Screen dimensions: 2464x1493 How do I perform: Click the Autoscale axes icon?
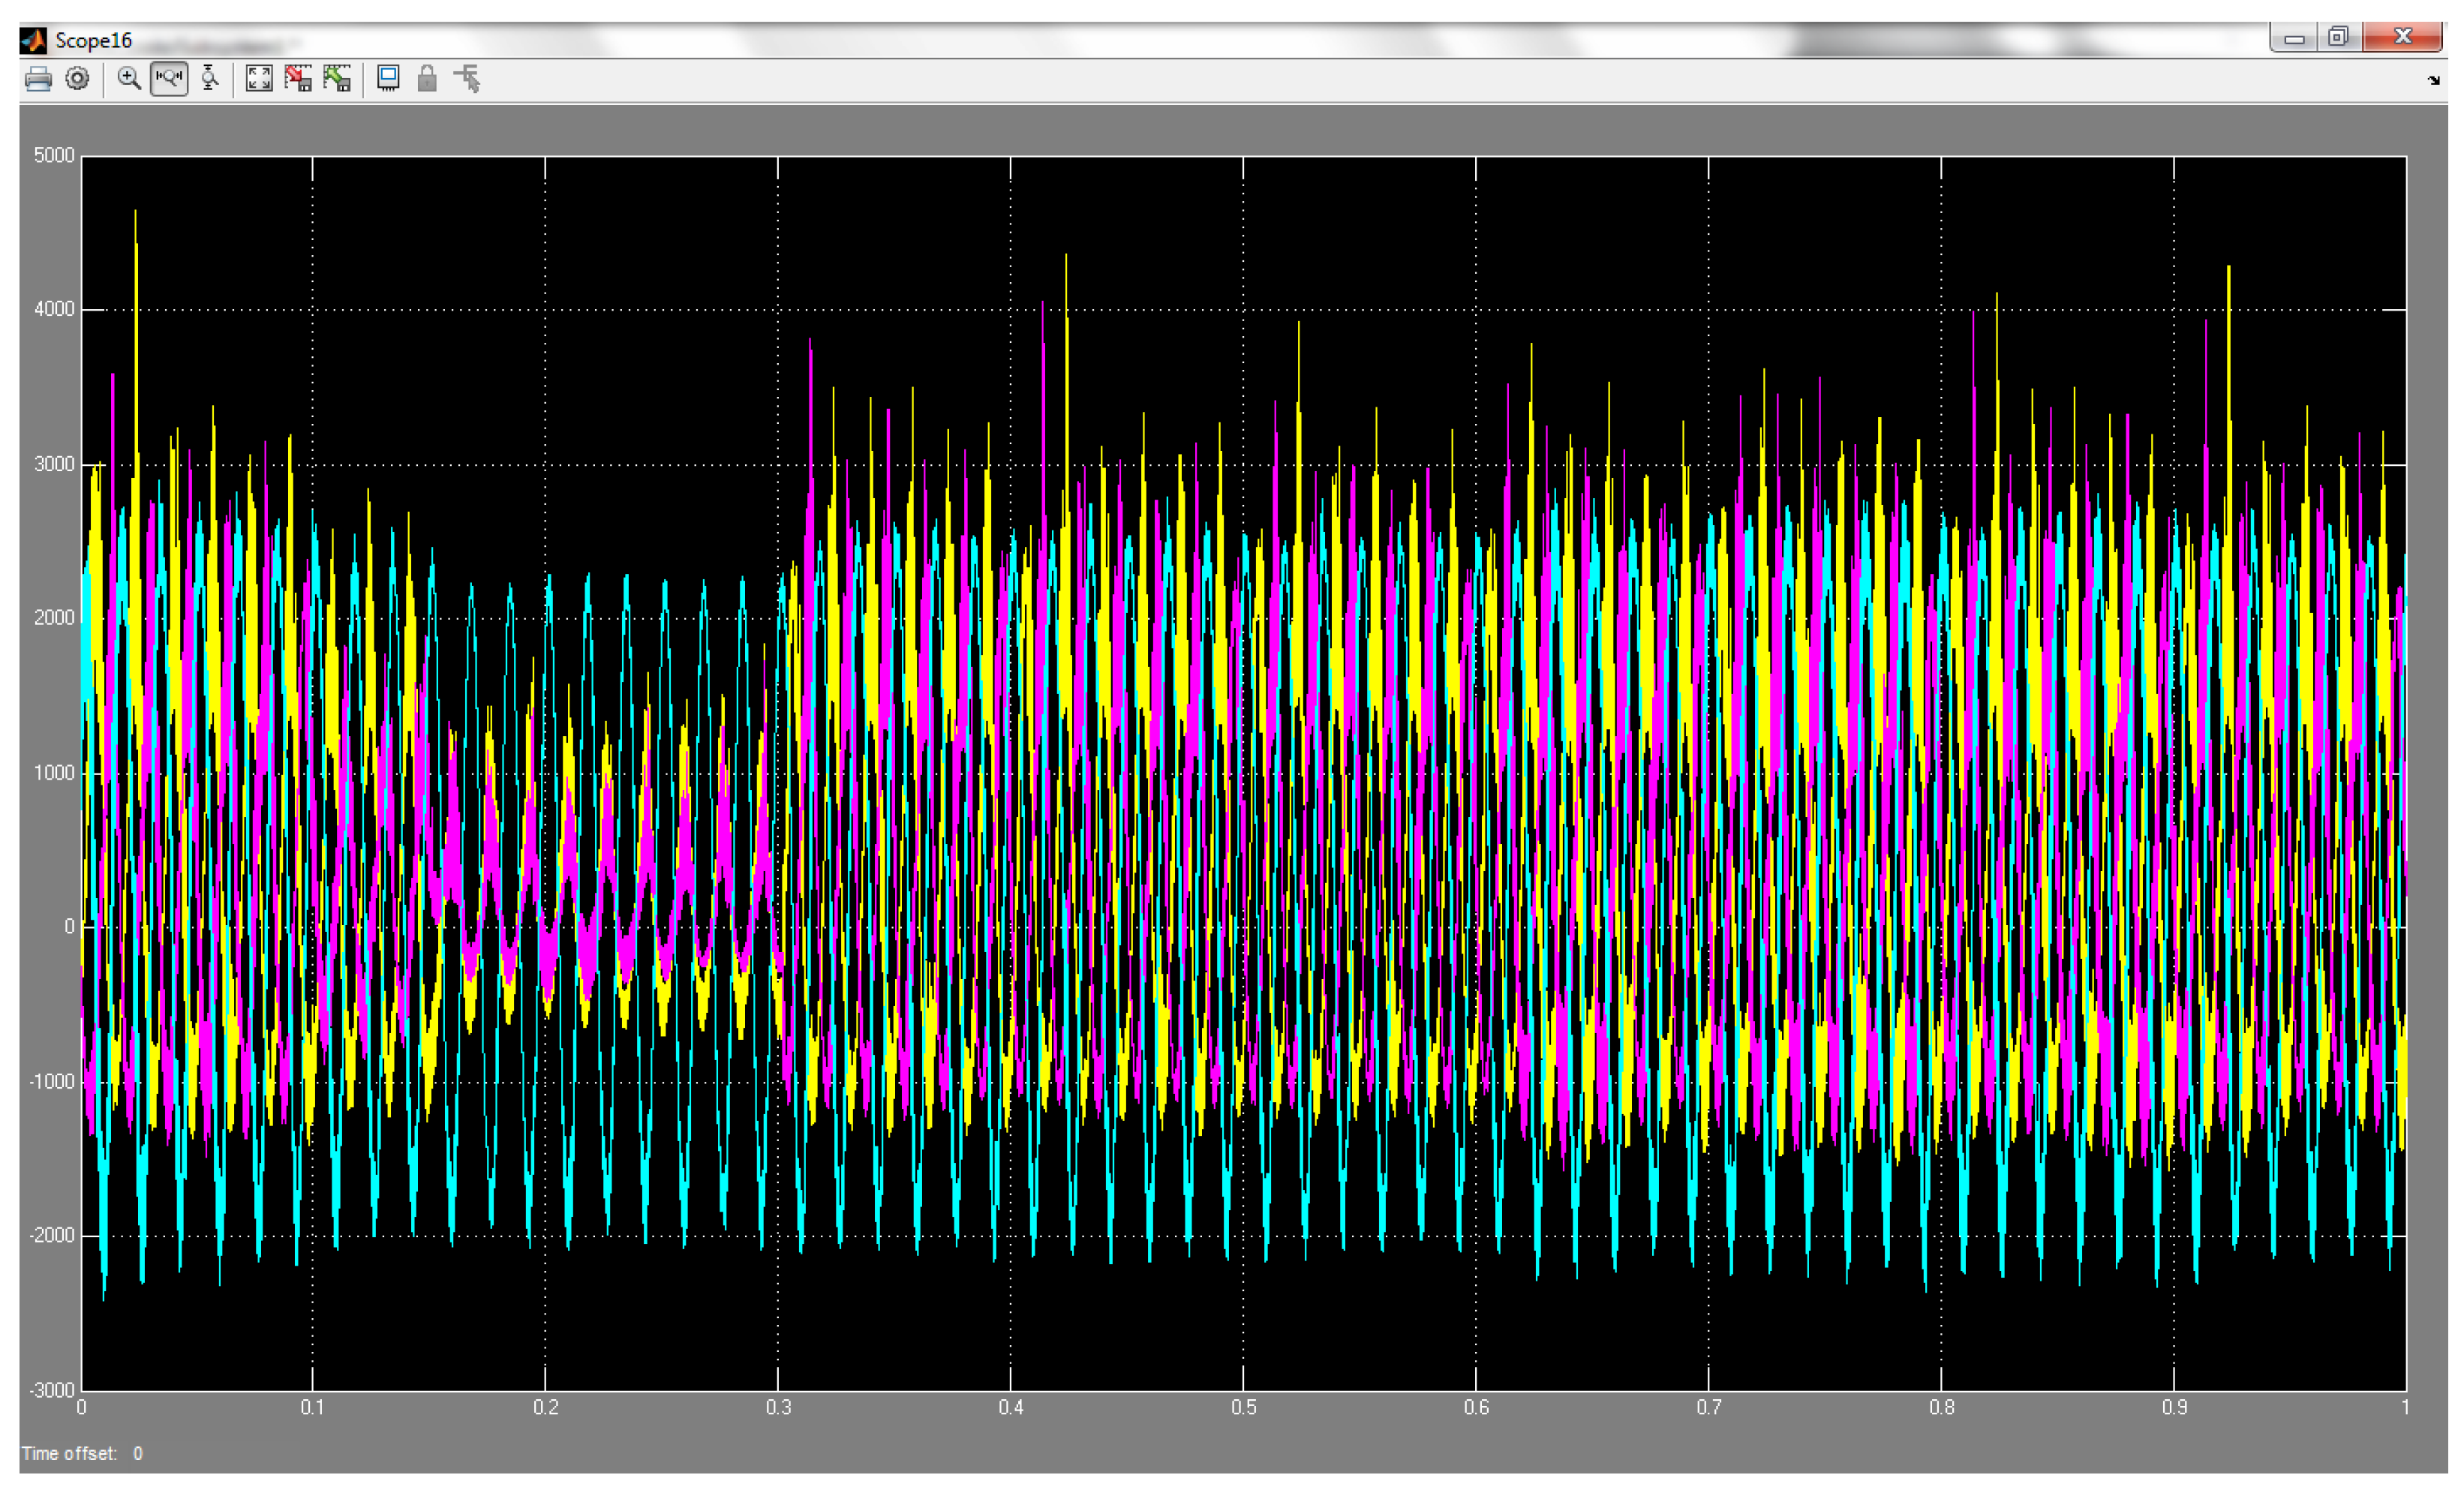click(x=259, y=79)
